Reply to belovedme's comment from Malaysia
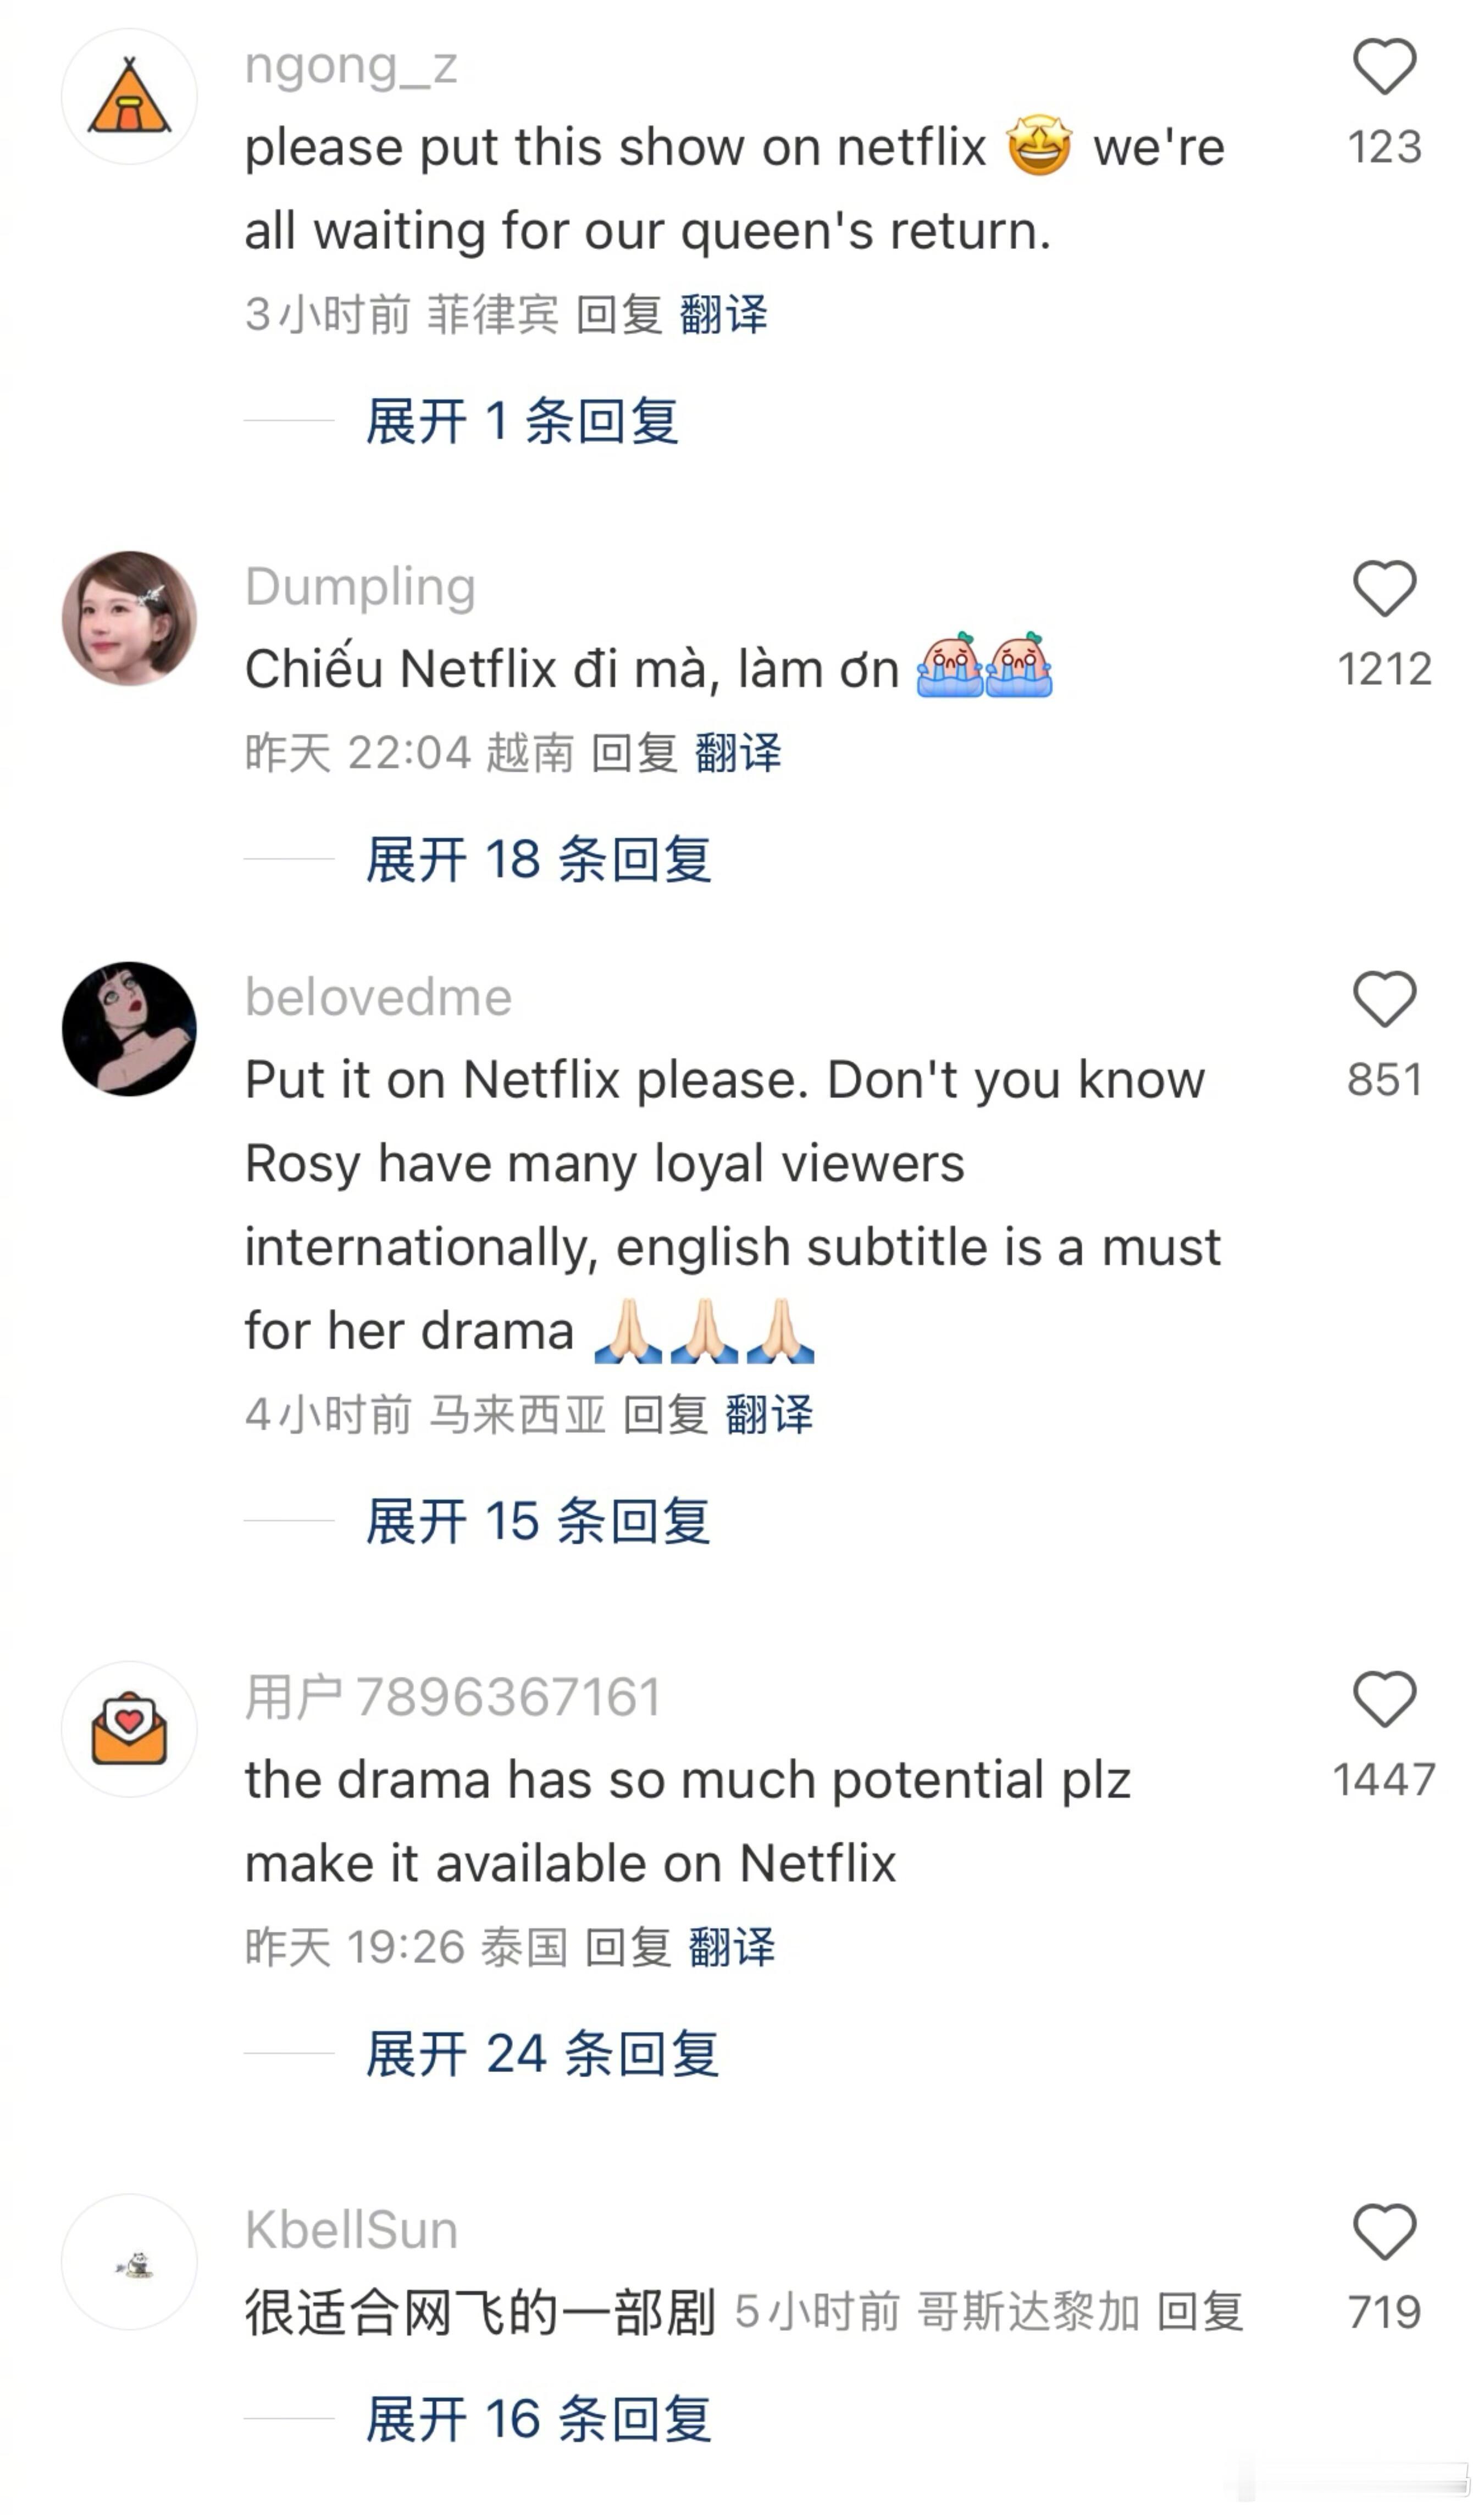1484x2515 pixels. (x=665, y=1414)
